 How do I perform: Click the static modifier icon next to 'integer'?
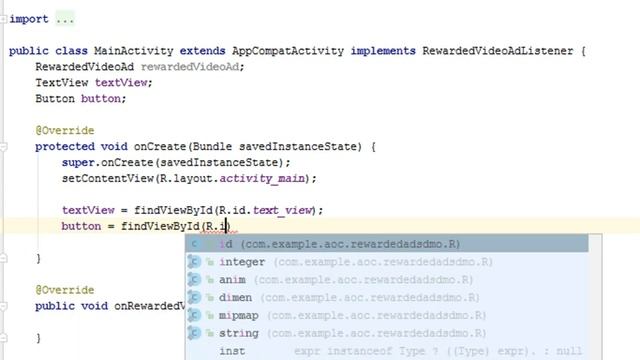[x=210, y=262]
